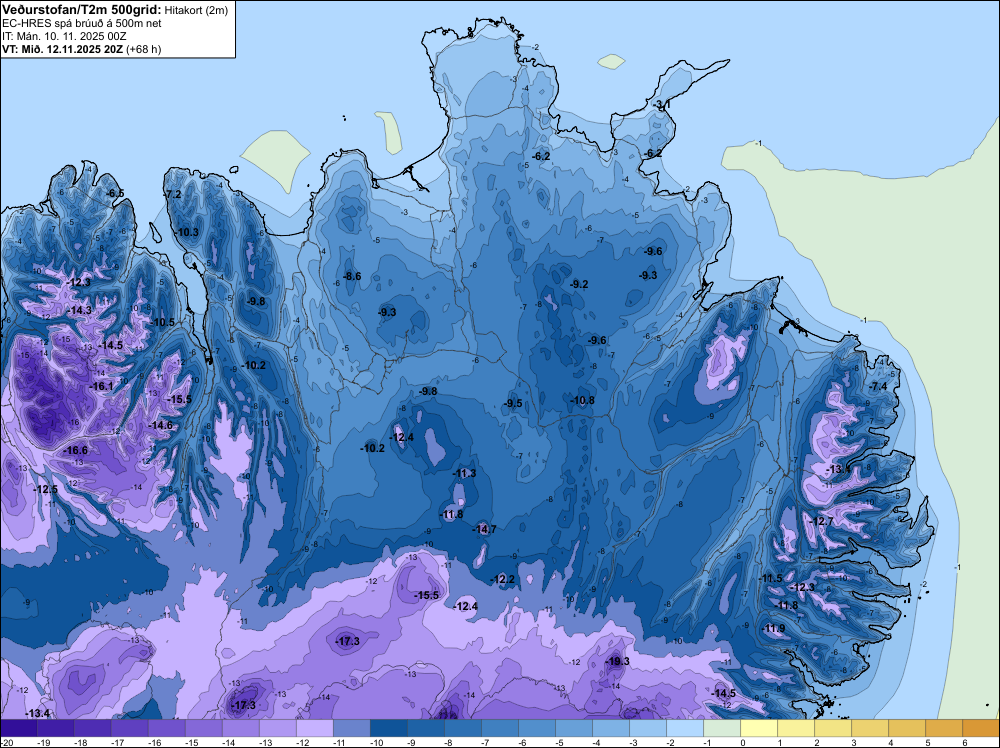The height and width of the screenshot is (748, 1000).
Task: Click the temperature value "-12.2"
Action: tap(503, 578)
